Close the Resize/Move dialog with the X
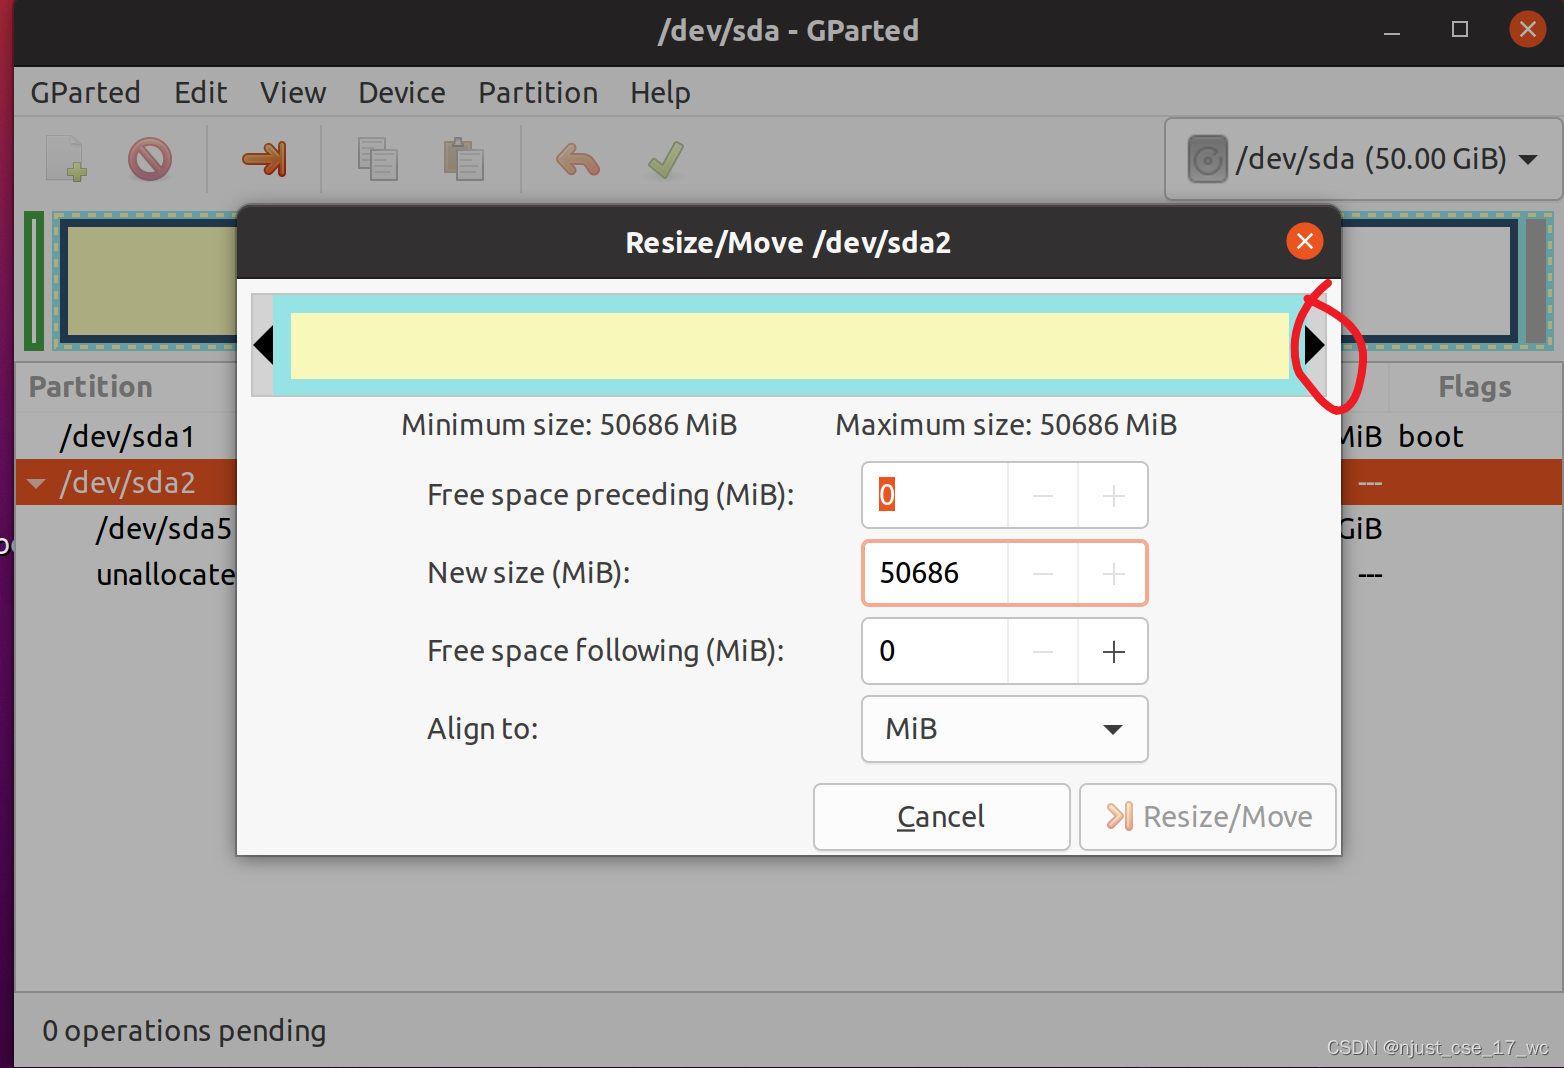Image resolution: width=1564 pixels, height=1068 pixels. [1304, 241]
